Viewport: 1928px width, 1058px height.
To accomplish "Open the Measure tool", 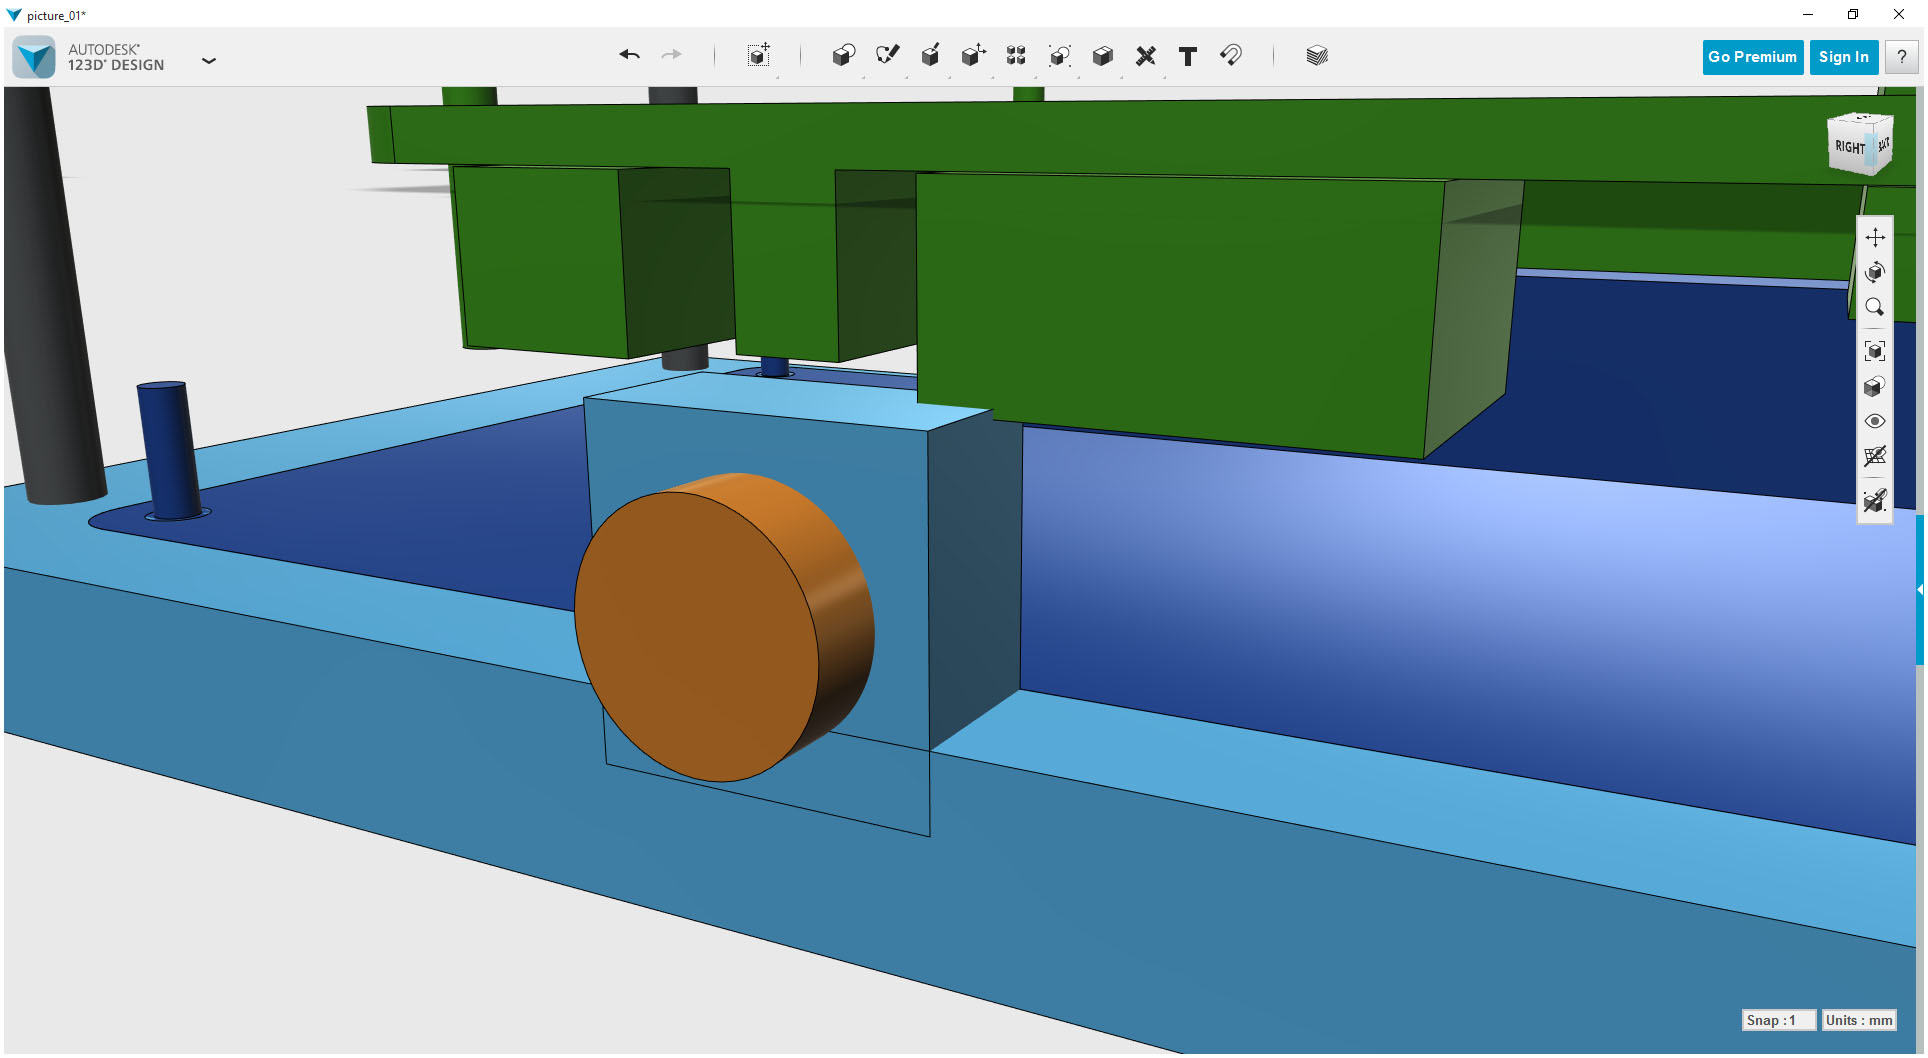I will (x=1146, y=57).
